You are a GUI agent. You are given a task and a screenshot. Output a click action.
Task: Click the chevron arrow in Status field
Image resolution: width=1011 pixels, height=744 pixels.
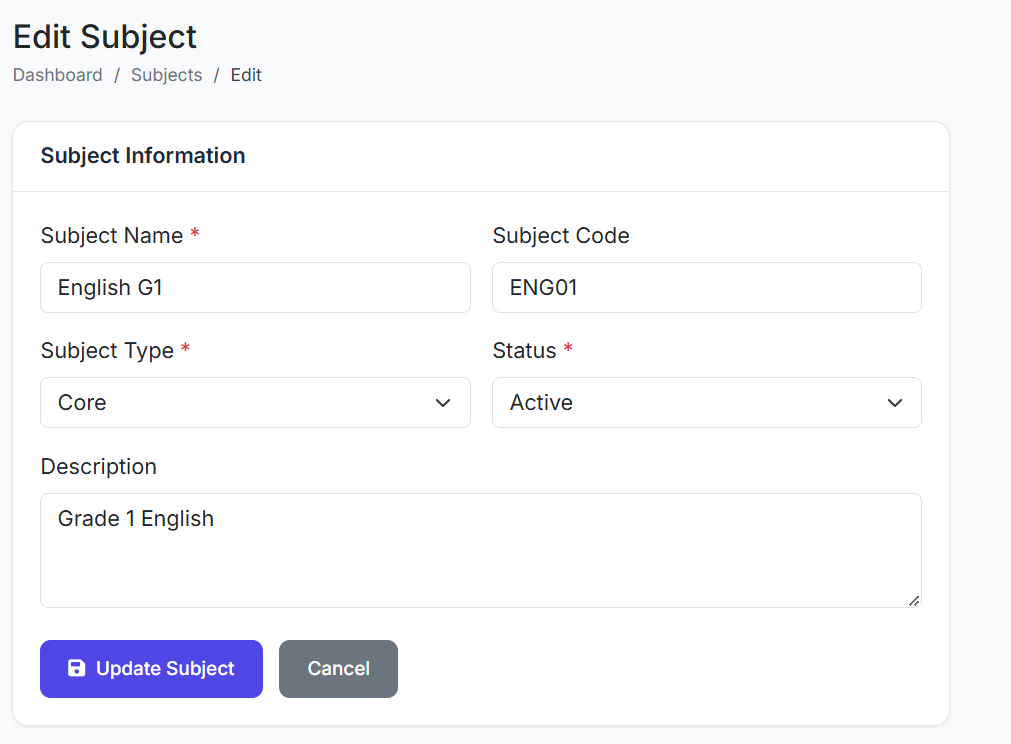(x=895, y=403)
